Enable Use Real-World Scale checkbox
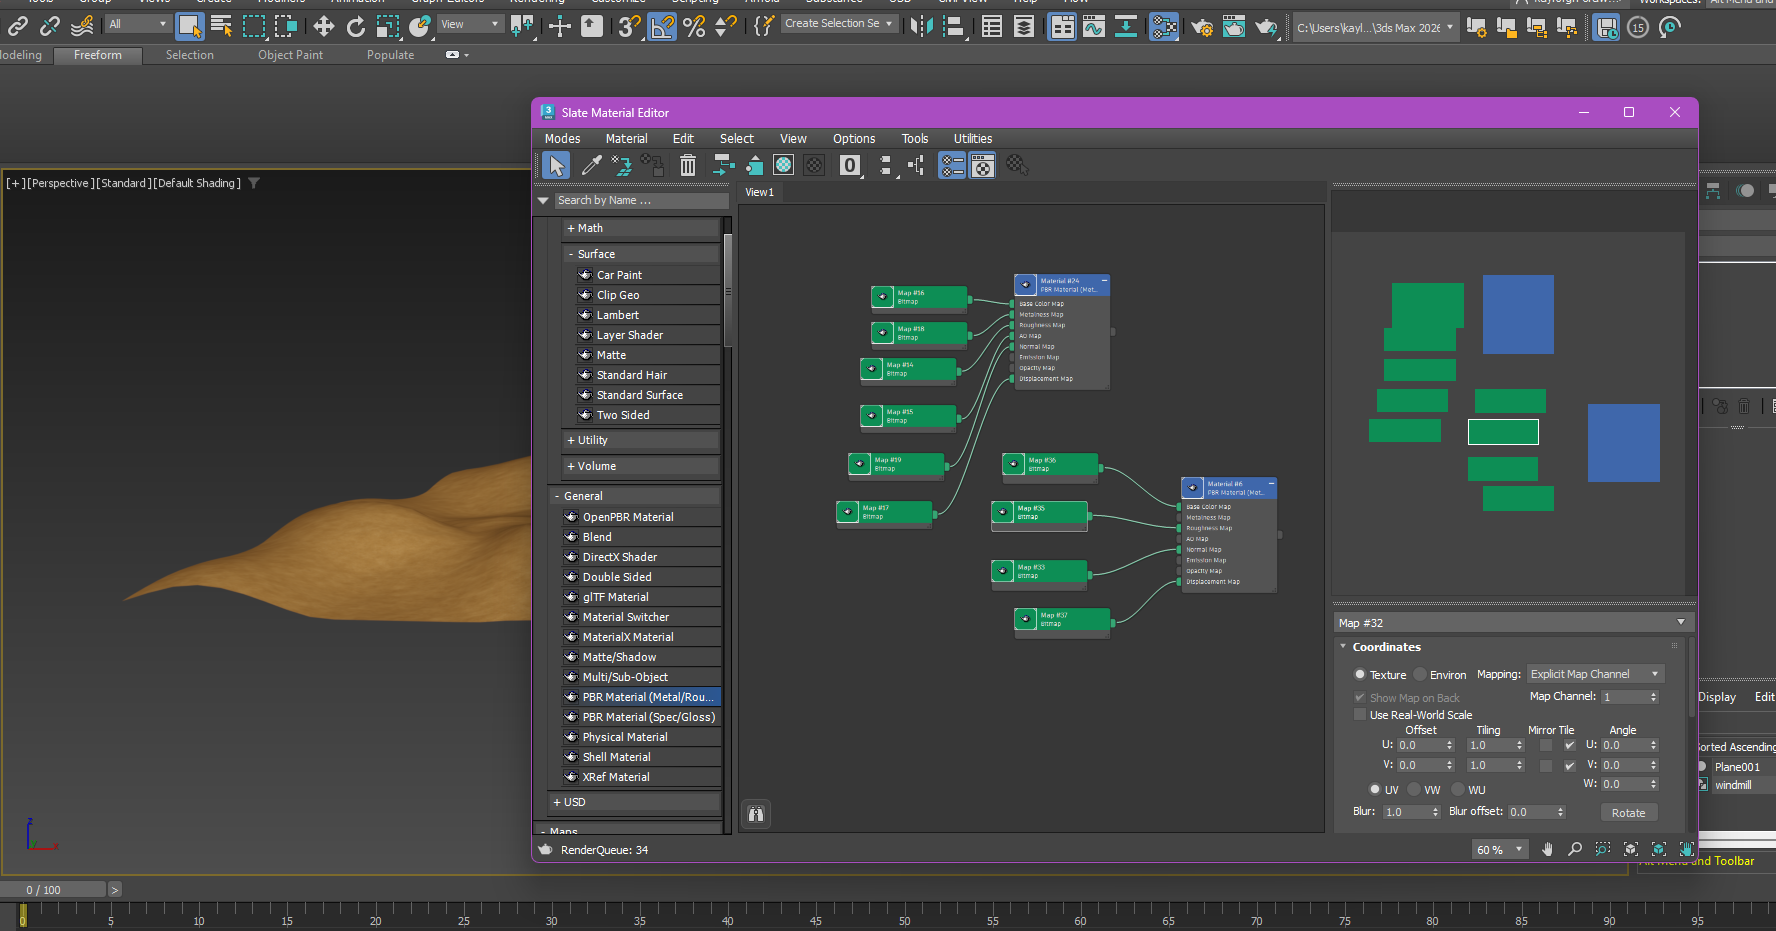 (1360, 715)
